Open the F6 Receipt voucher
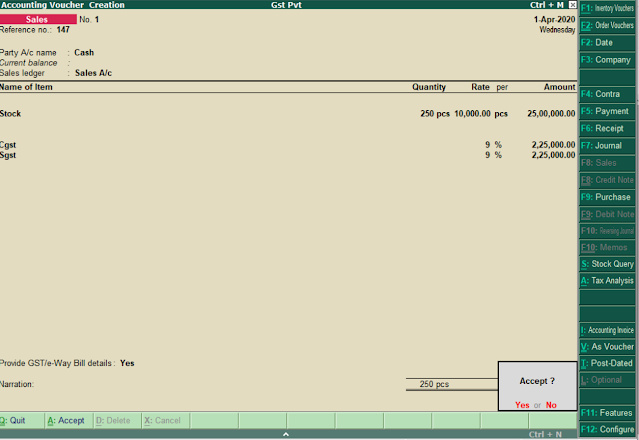The image size is (639, 440). (x=607, y=128)
